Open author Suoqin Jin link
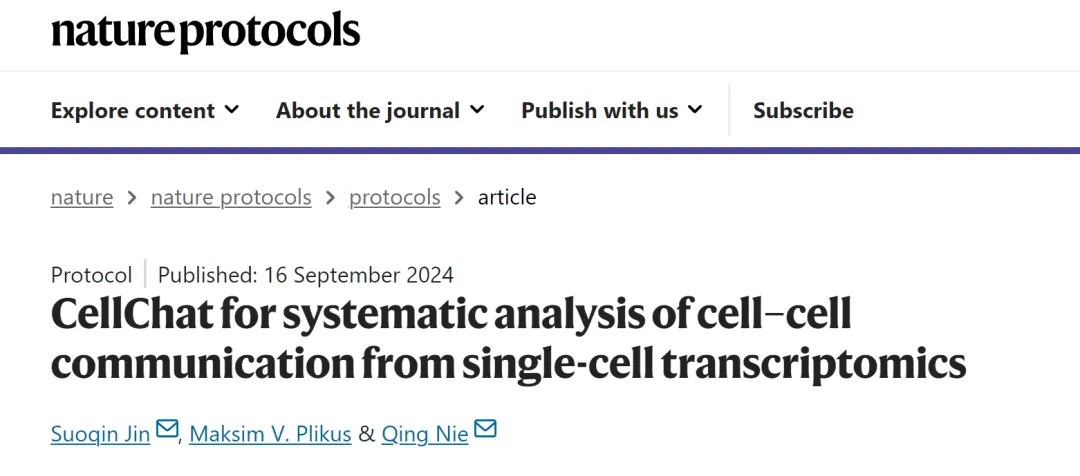This screenshot has height=476, width=1080. point(102,434)
